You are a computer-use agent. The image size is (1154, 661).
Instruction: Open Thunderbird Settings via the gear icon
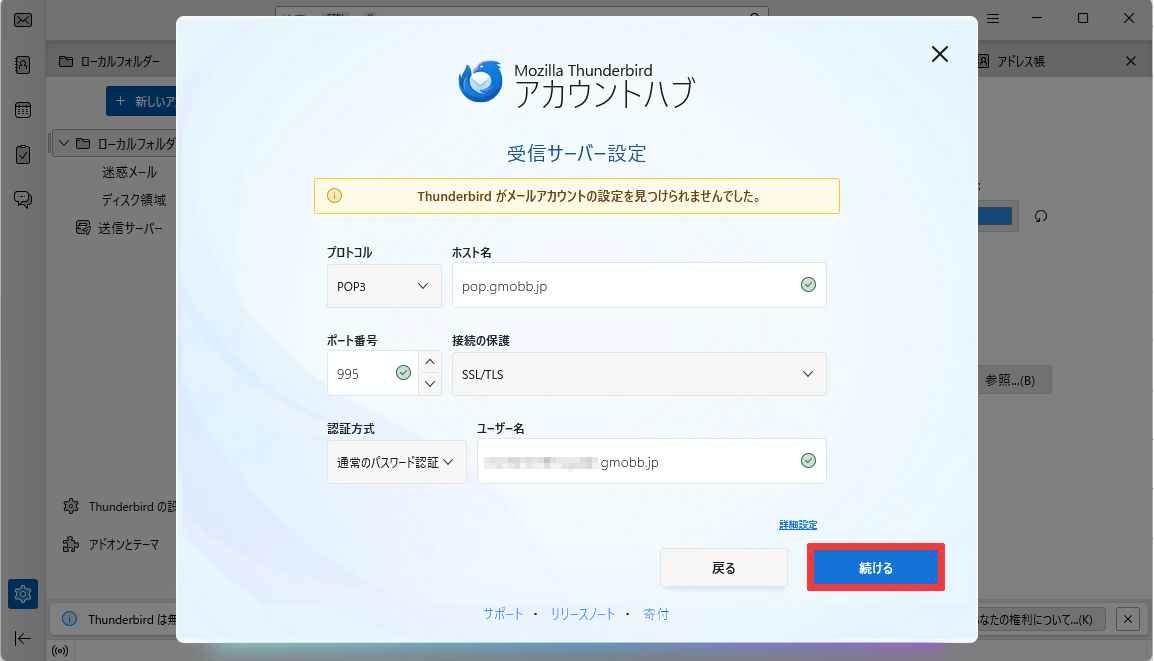[x=22, y=593]
